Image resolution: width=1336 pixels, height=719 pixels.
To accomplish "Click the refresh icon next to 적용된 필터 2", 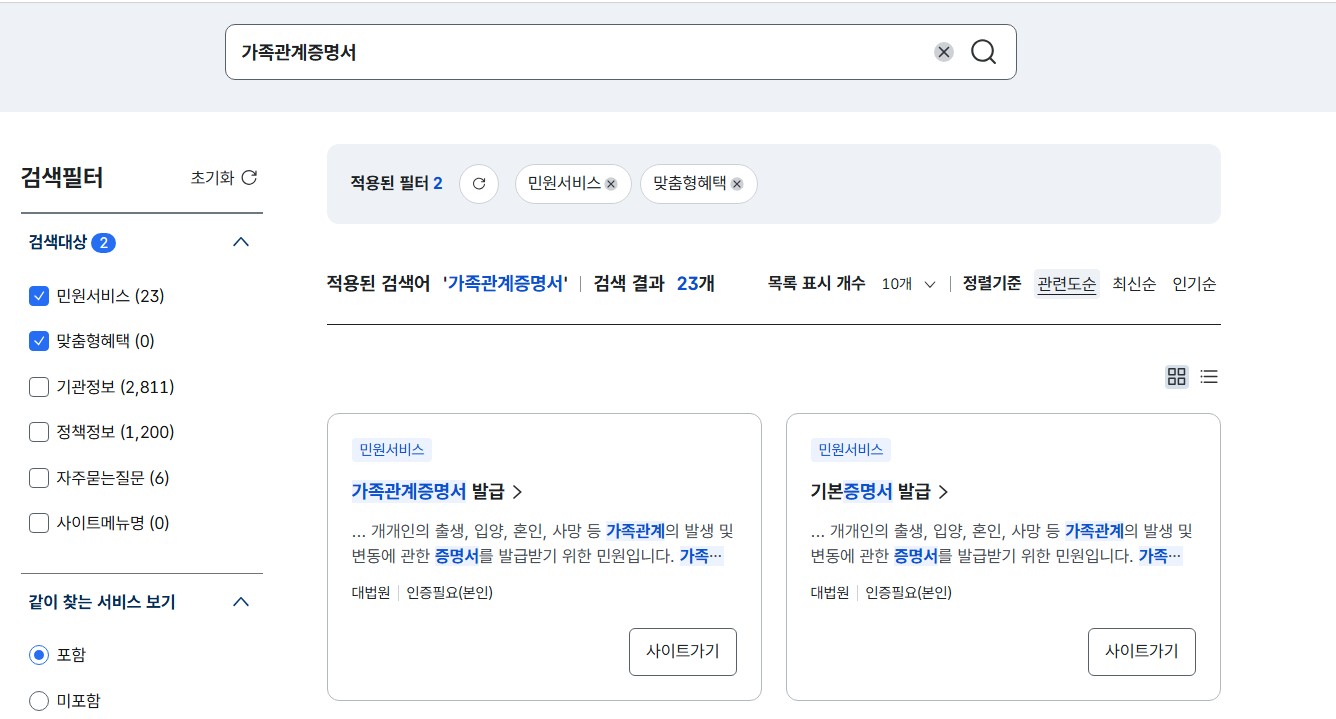I will click(x=479, y=184).
